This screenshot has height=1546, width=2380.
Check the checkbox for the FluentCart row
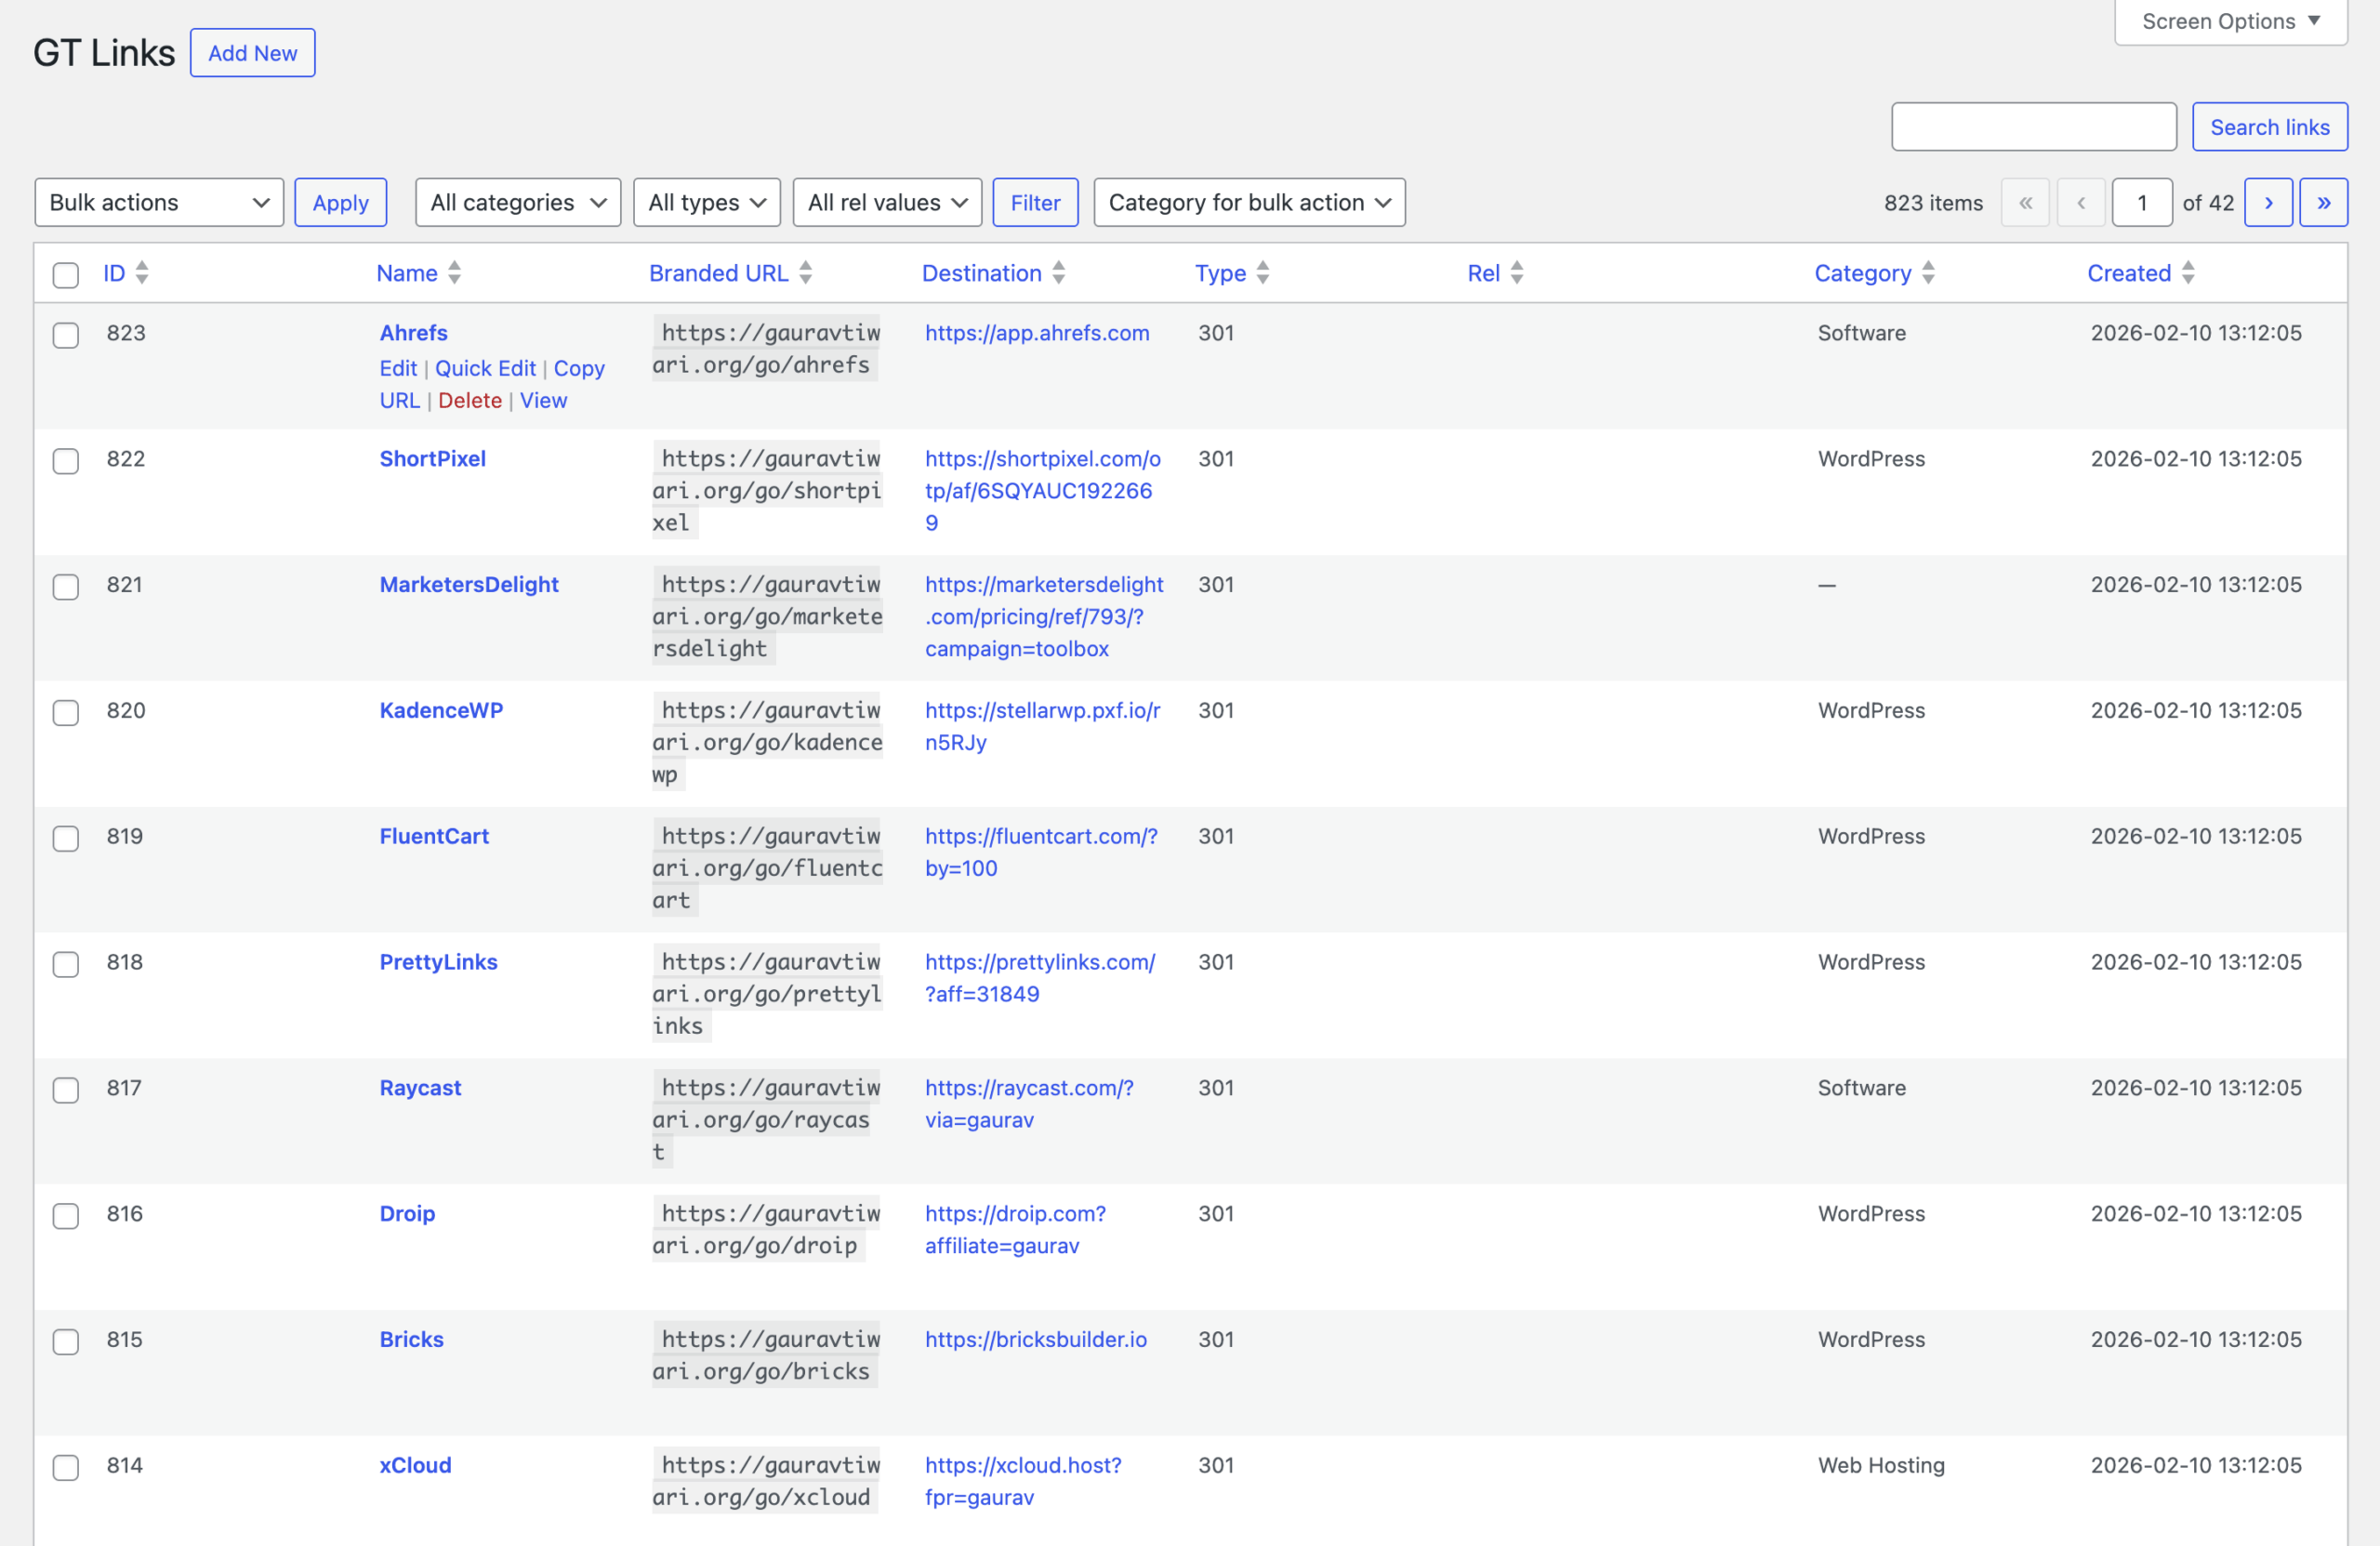tap(66, 839)
